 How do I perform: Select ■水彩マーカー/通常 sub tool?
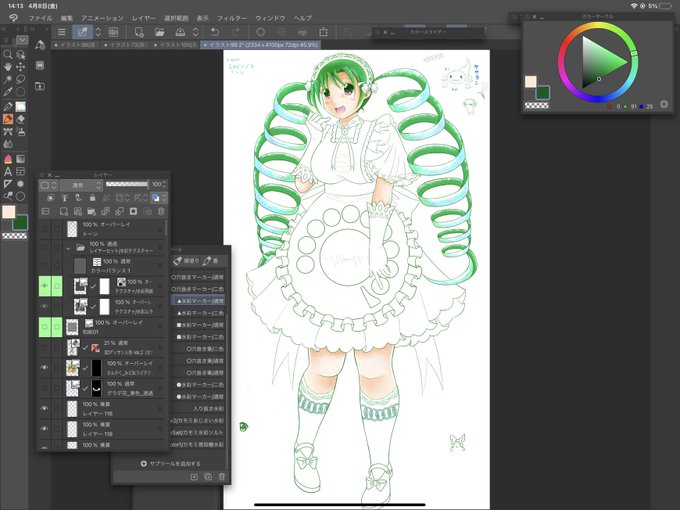pyautogui.click(x=200, y=325)
